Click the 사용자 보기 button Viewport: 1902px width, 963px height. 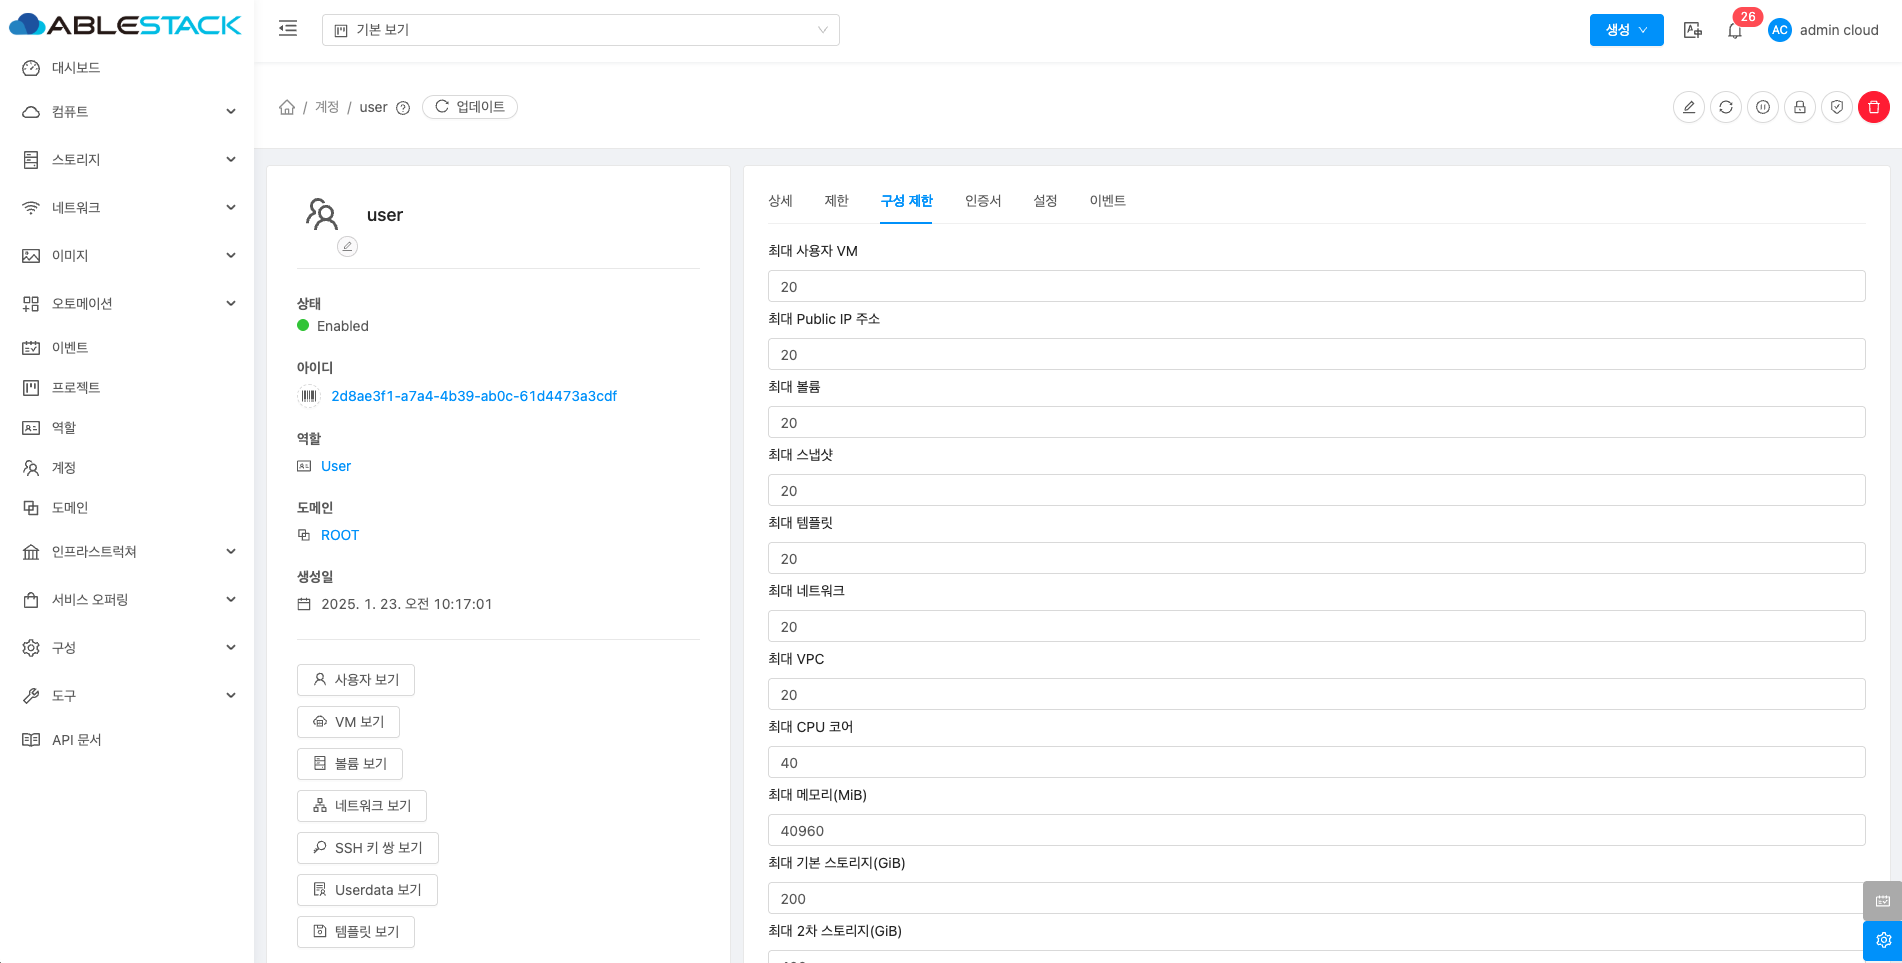(x=356, y=680)
